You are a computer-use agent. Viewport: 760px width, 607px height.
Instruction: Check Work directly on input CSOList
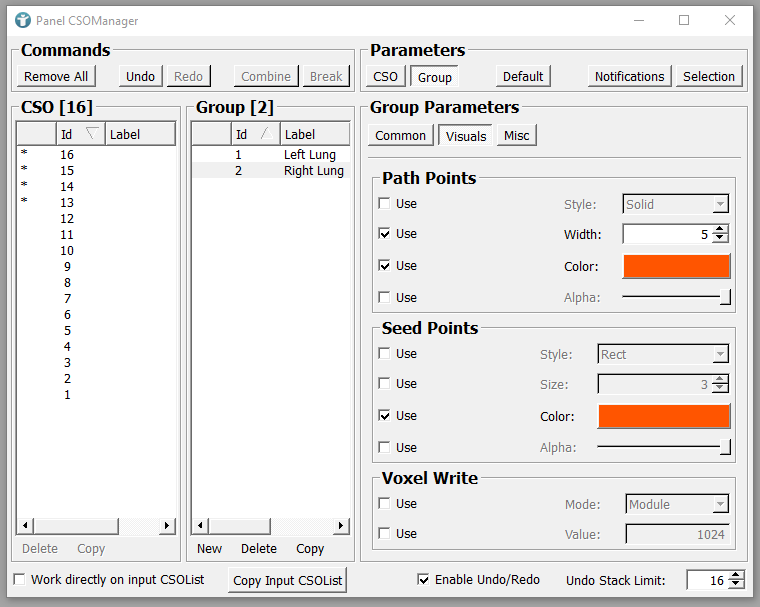[x=19, y=580]
